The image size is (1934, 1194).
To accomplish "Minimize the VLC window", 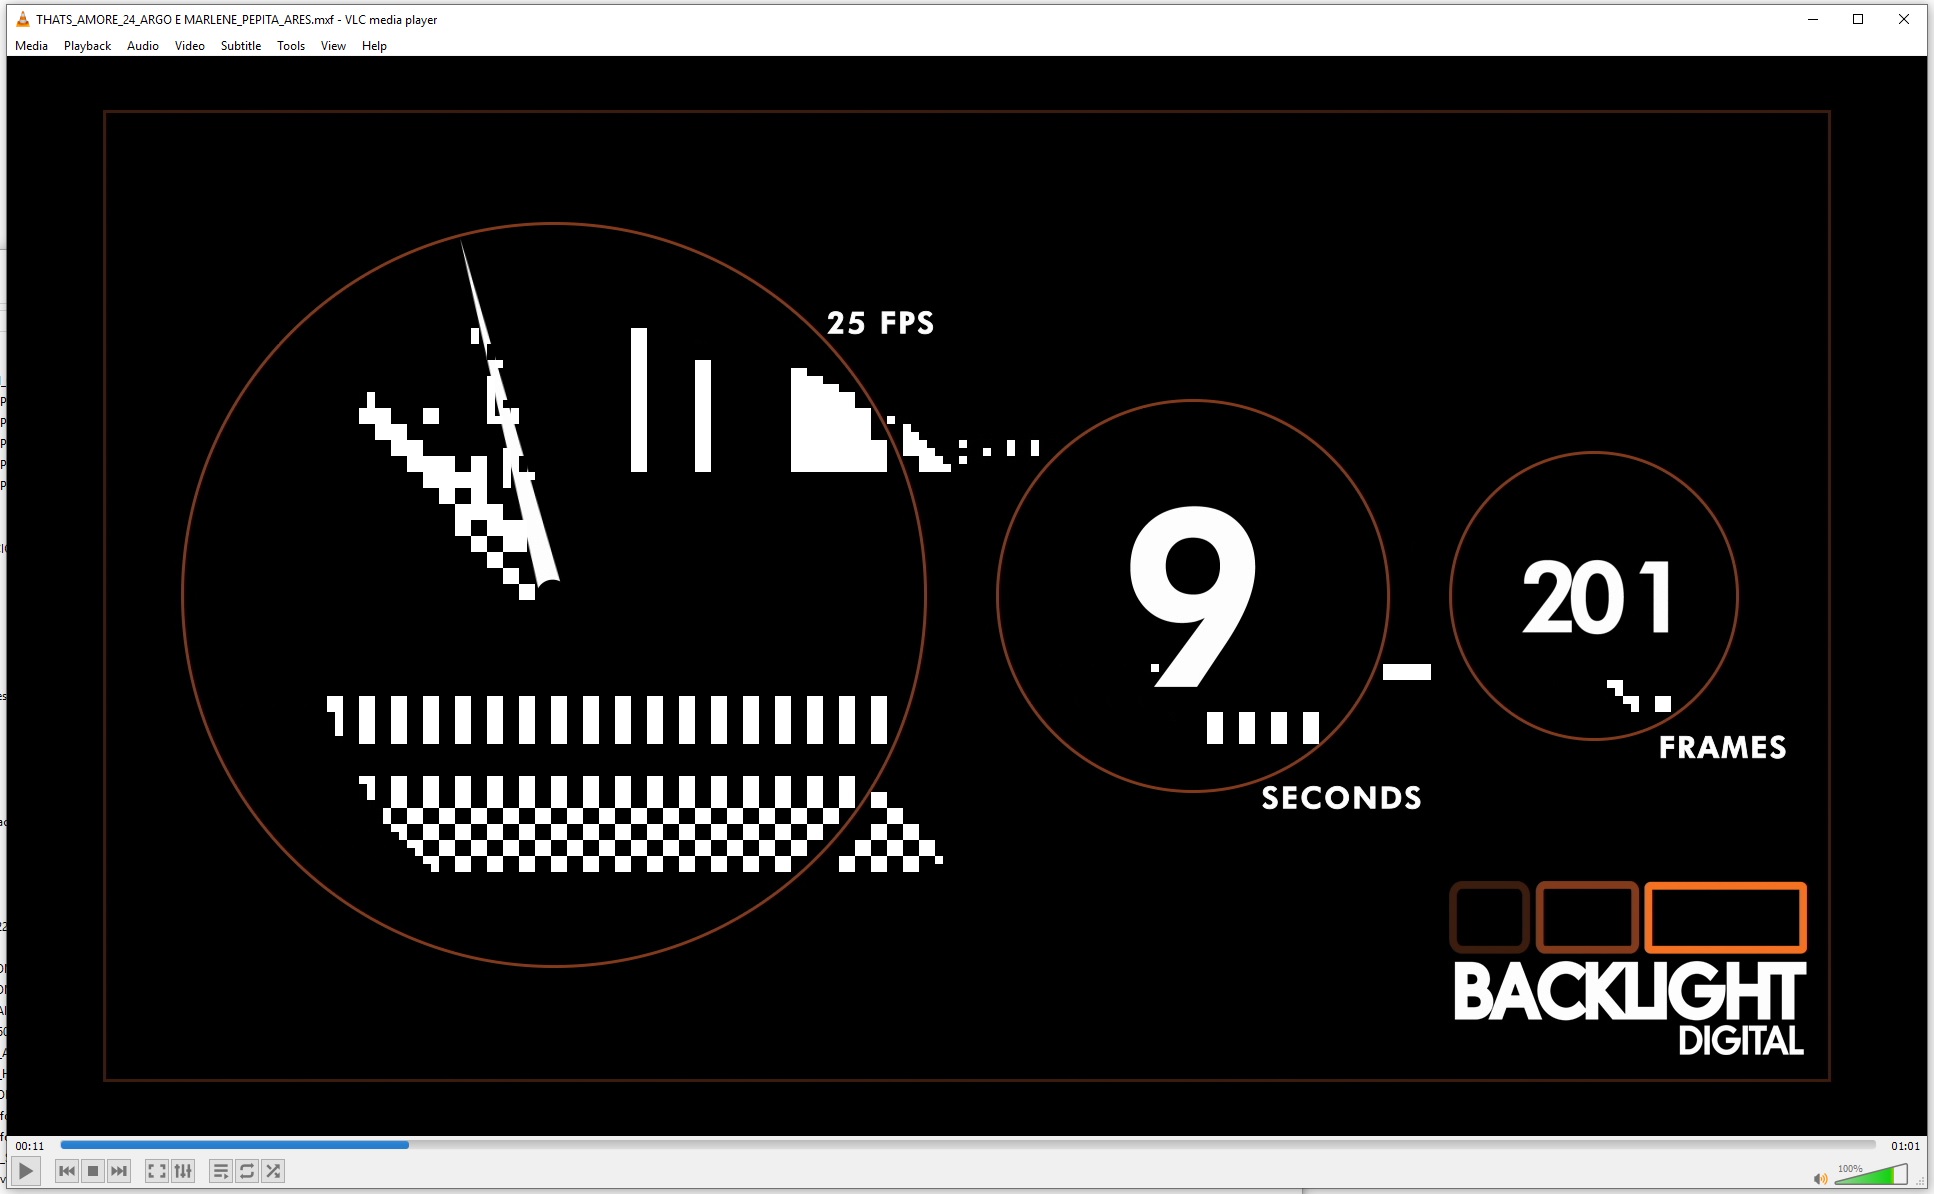I will (x=1812, y=19).
